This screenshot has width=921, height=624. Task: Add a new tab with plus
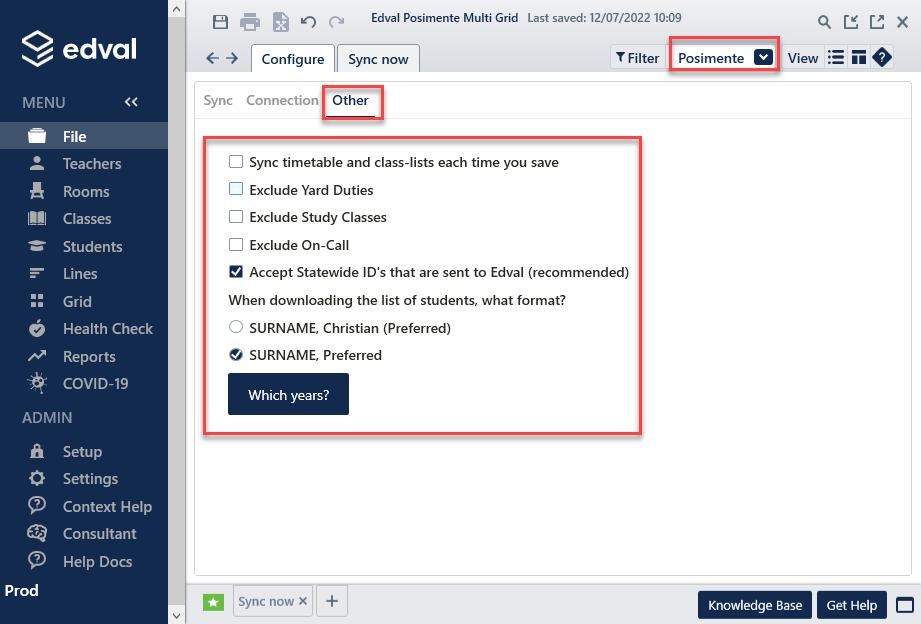point(332,601)
